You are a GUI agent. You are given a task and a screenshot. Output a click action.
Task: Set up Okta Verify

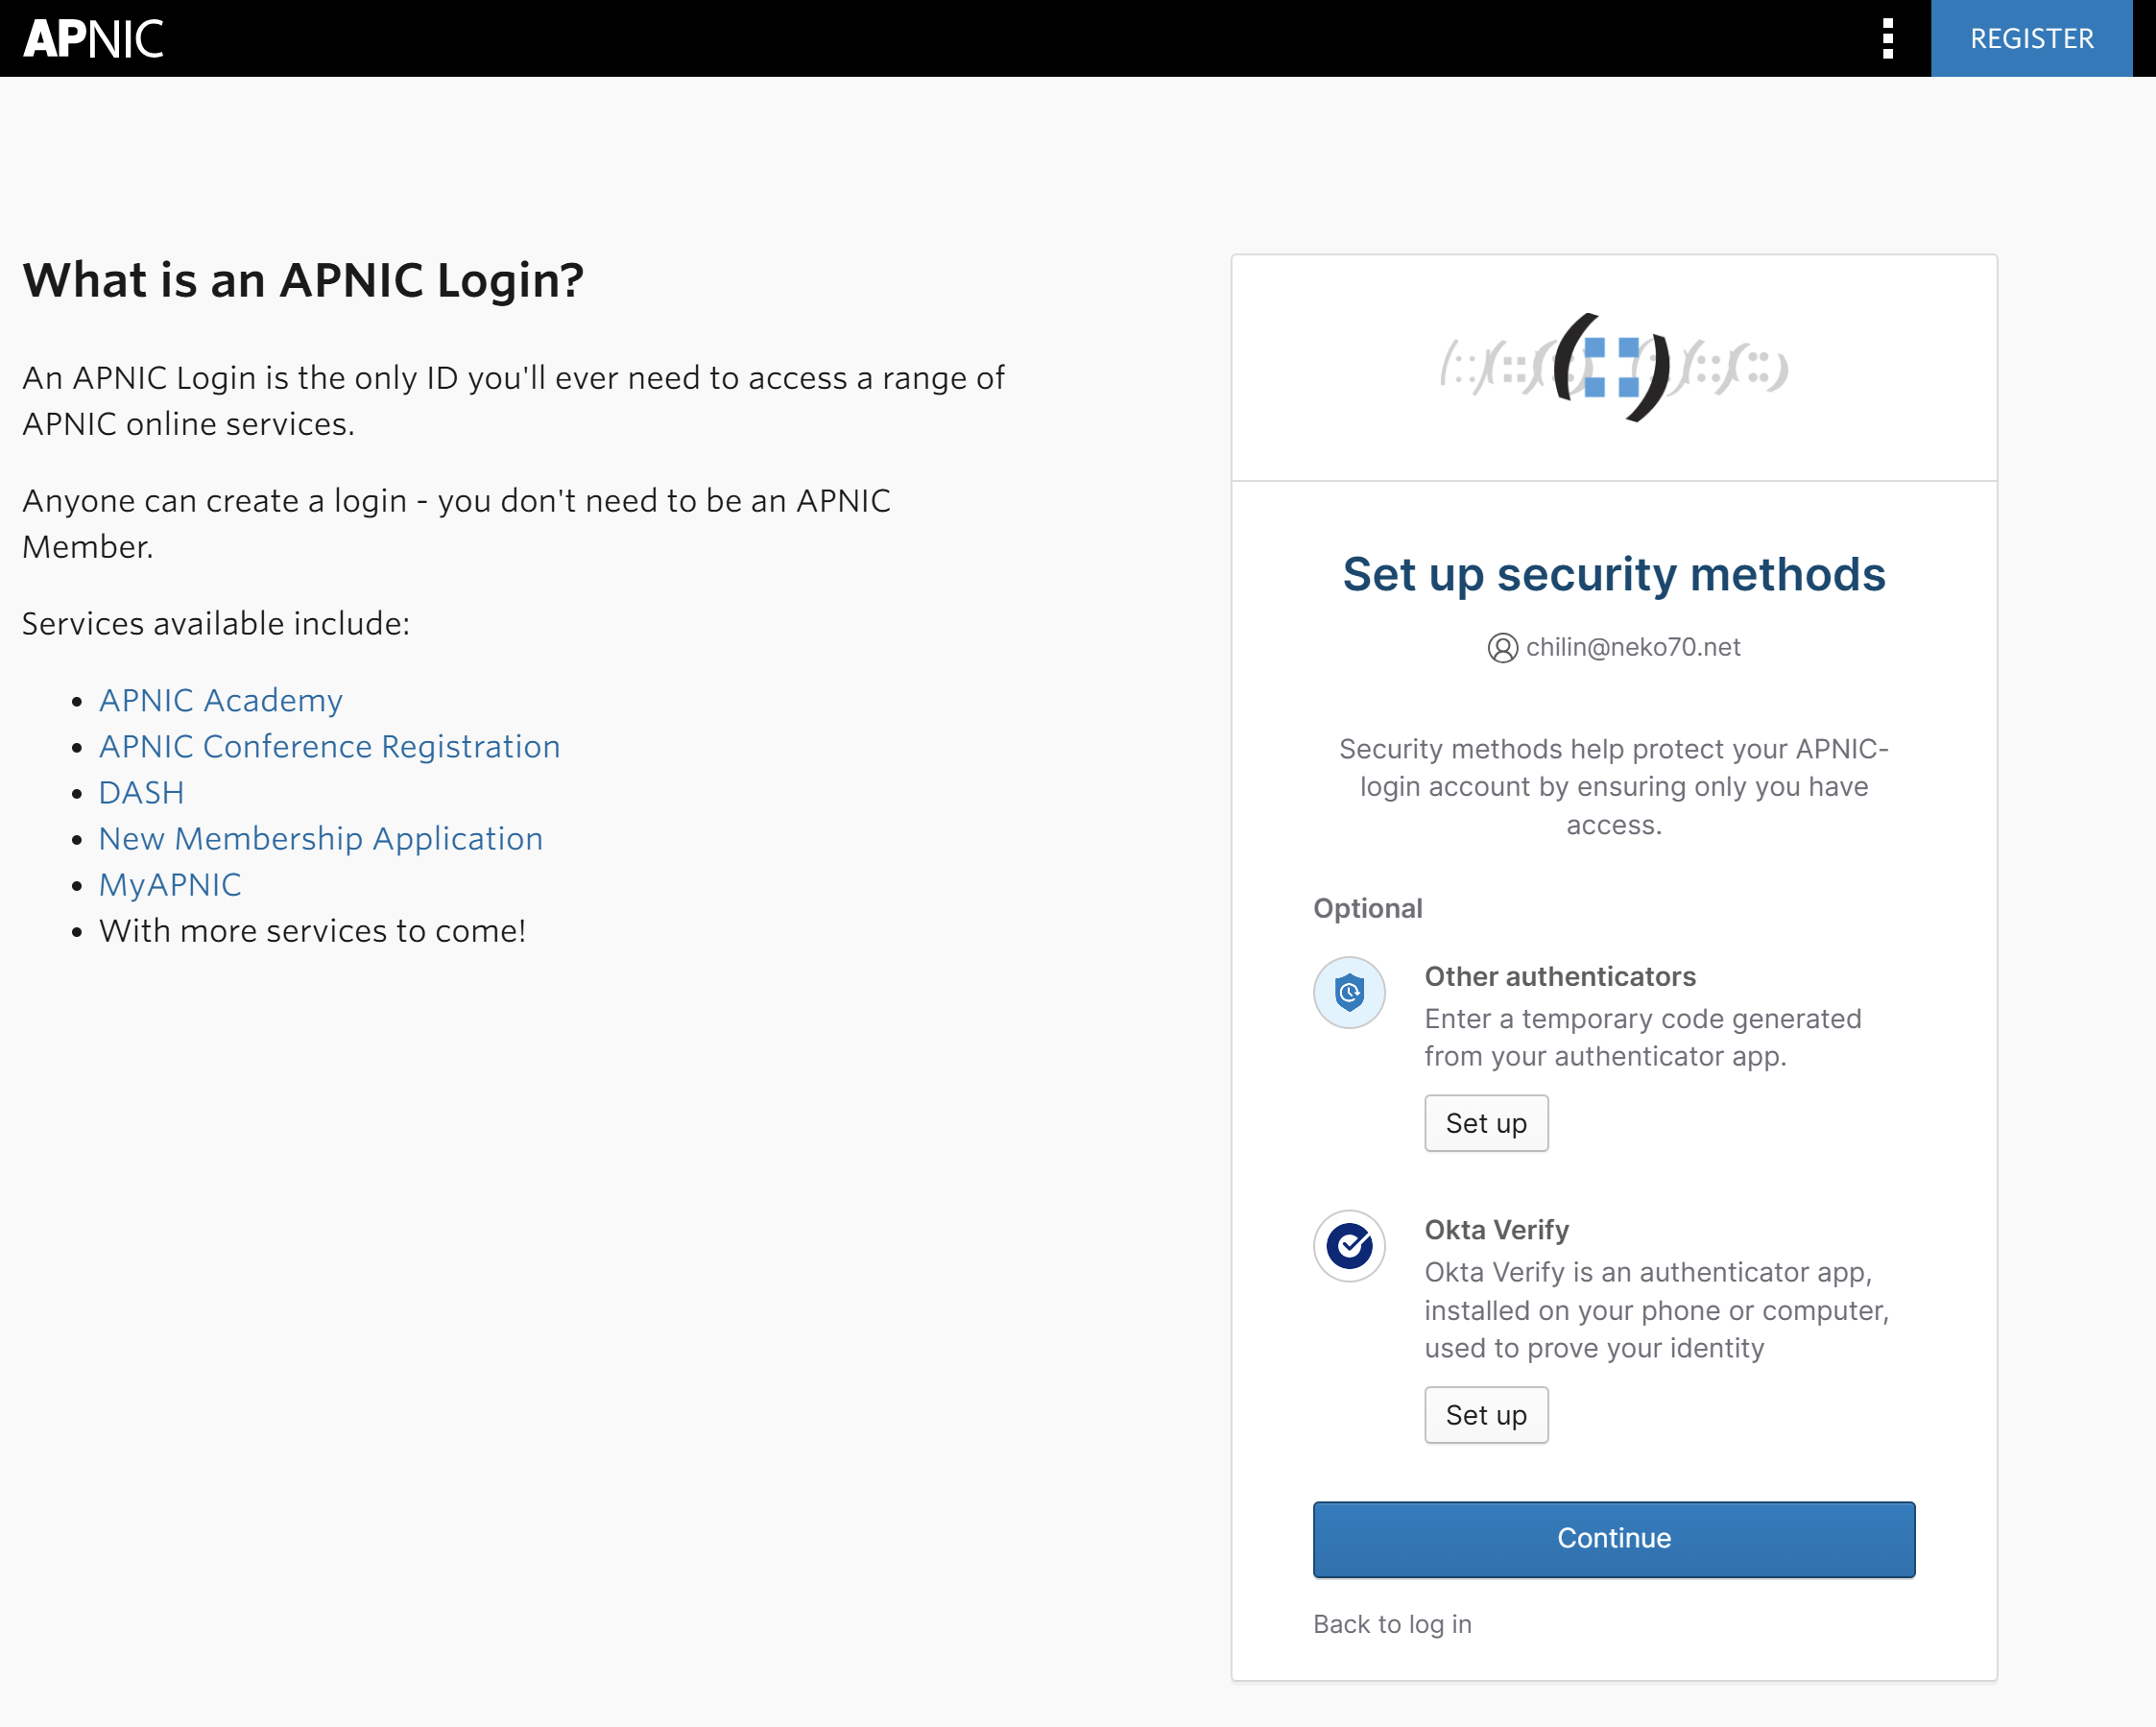(x=1485, y=1415)
